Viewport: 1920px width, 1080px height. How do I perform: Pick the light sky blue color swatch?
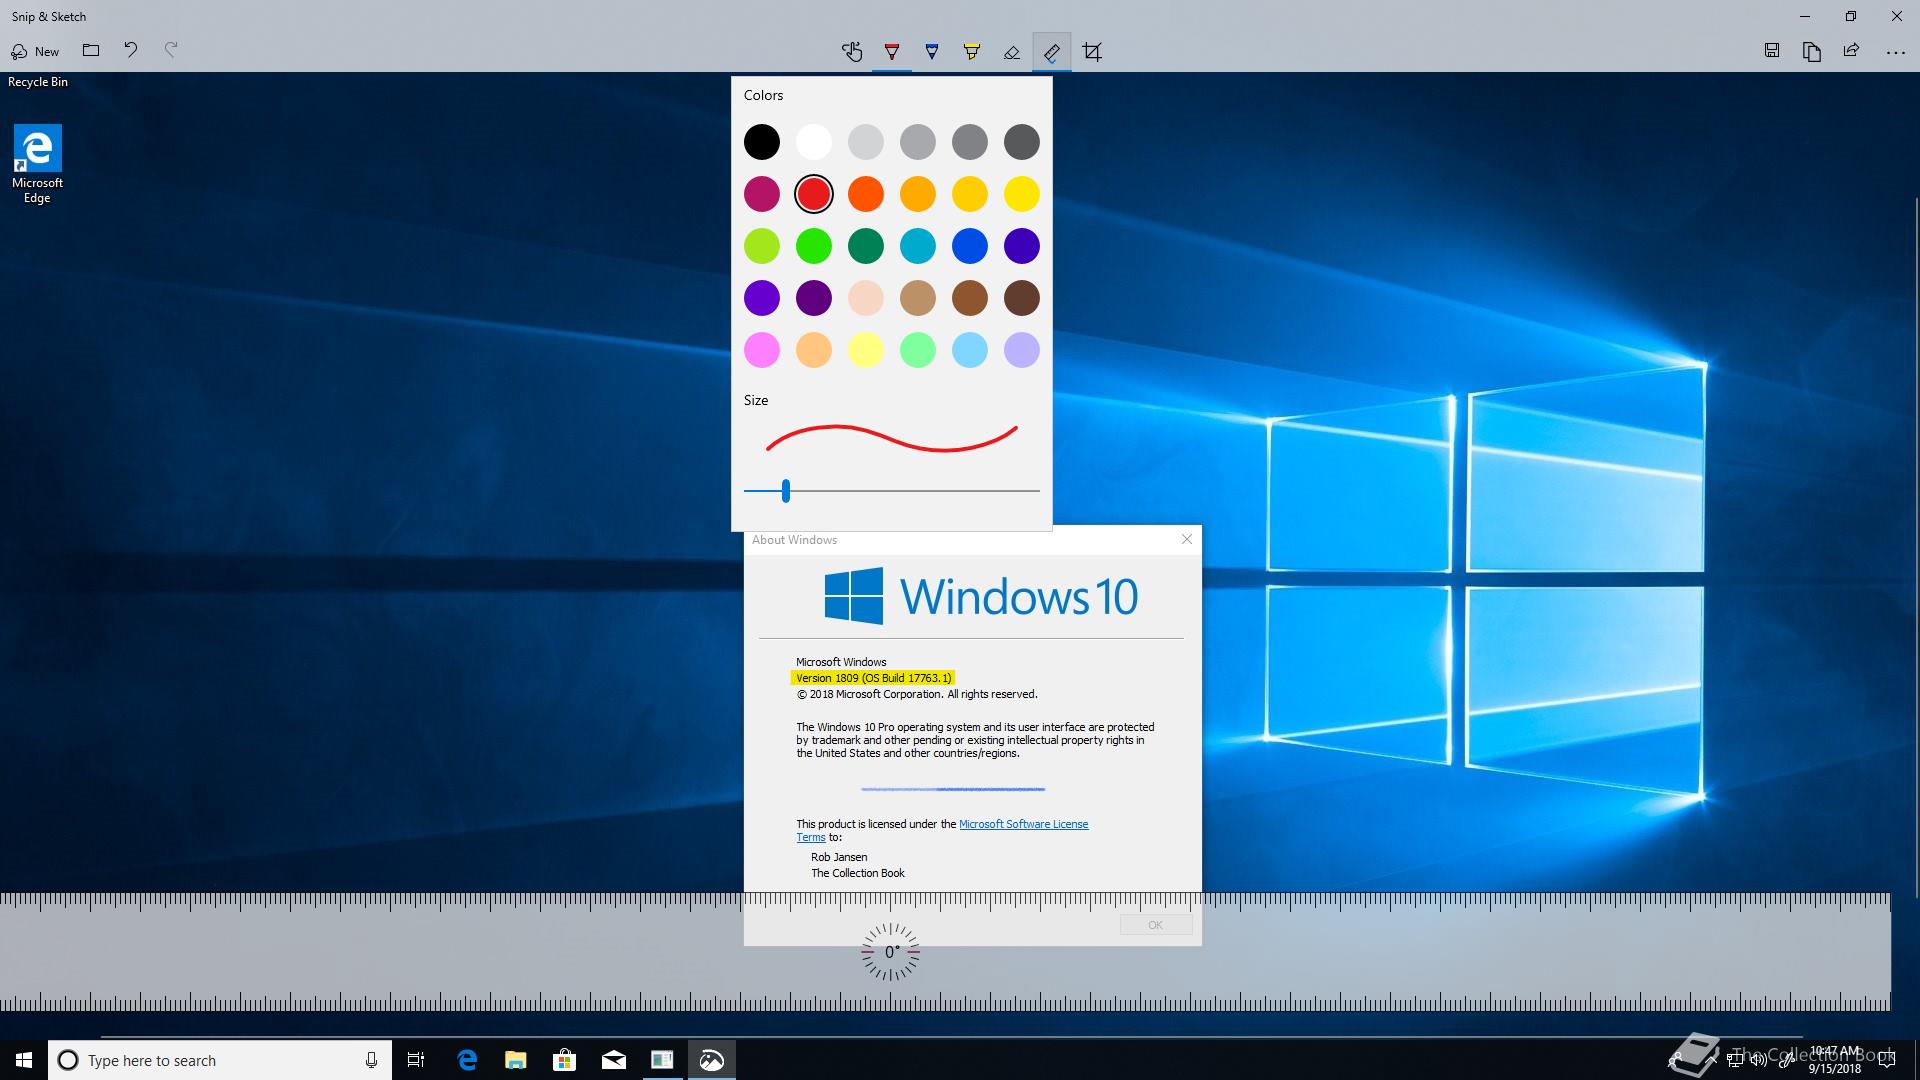(x=970, y=350)
